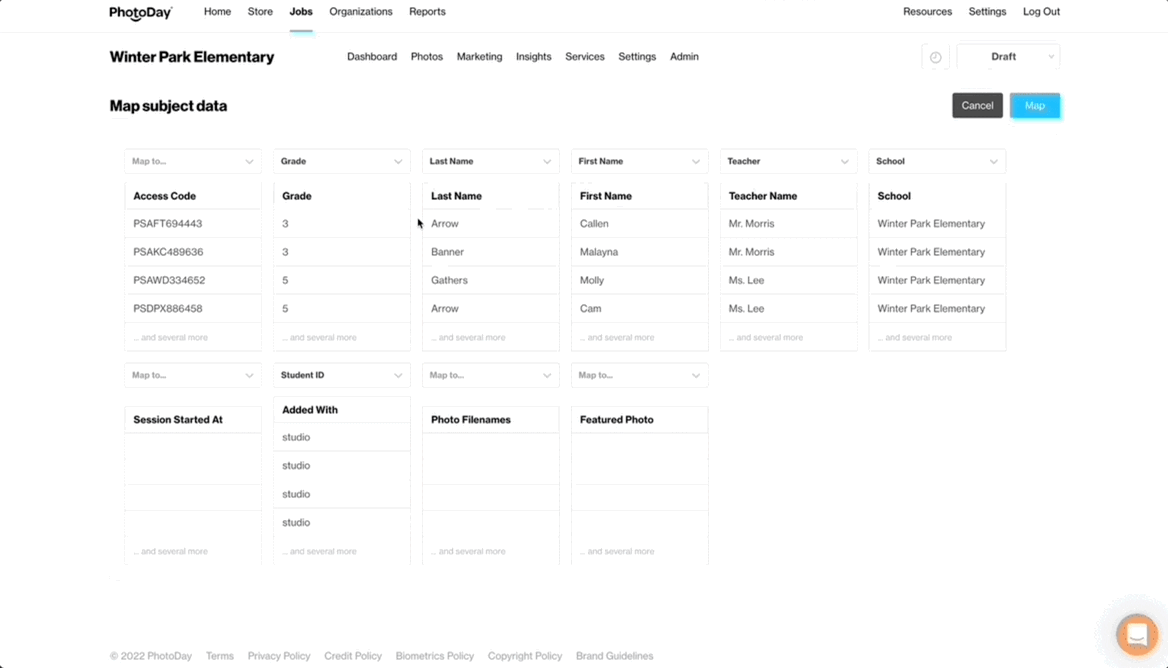This screenshot has width=1168, height=668.
Task: Open the Marketing tab
Action: 479,57
